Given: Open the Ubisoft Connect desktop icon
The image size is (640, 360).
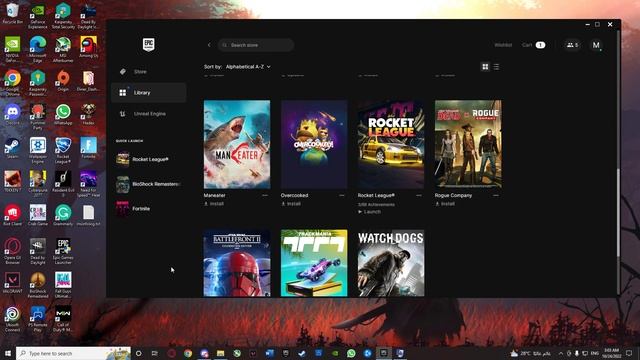Looking at the screenshot, I should click(13, 319).
